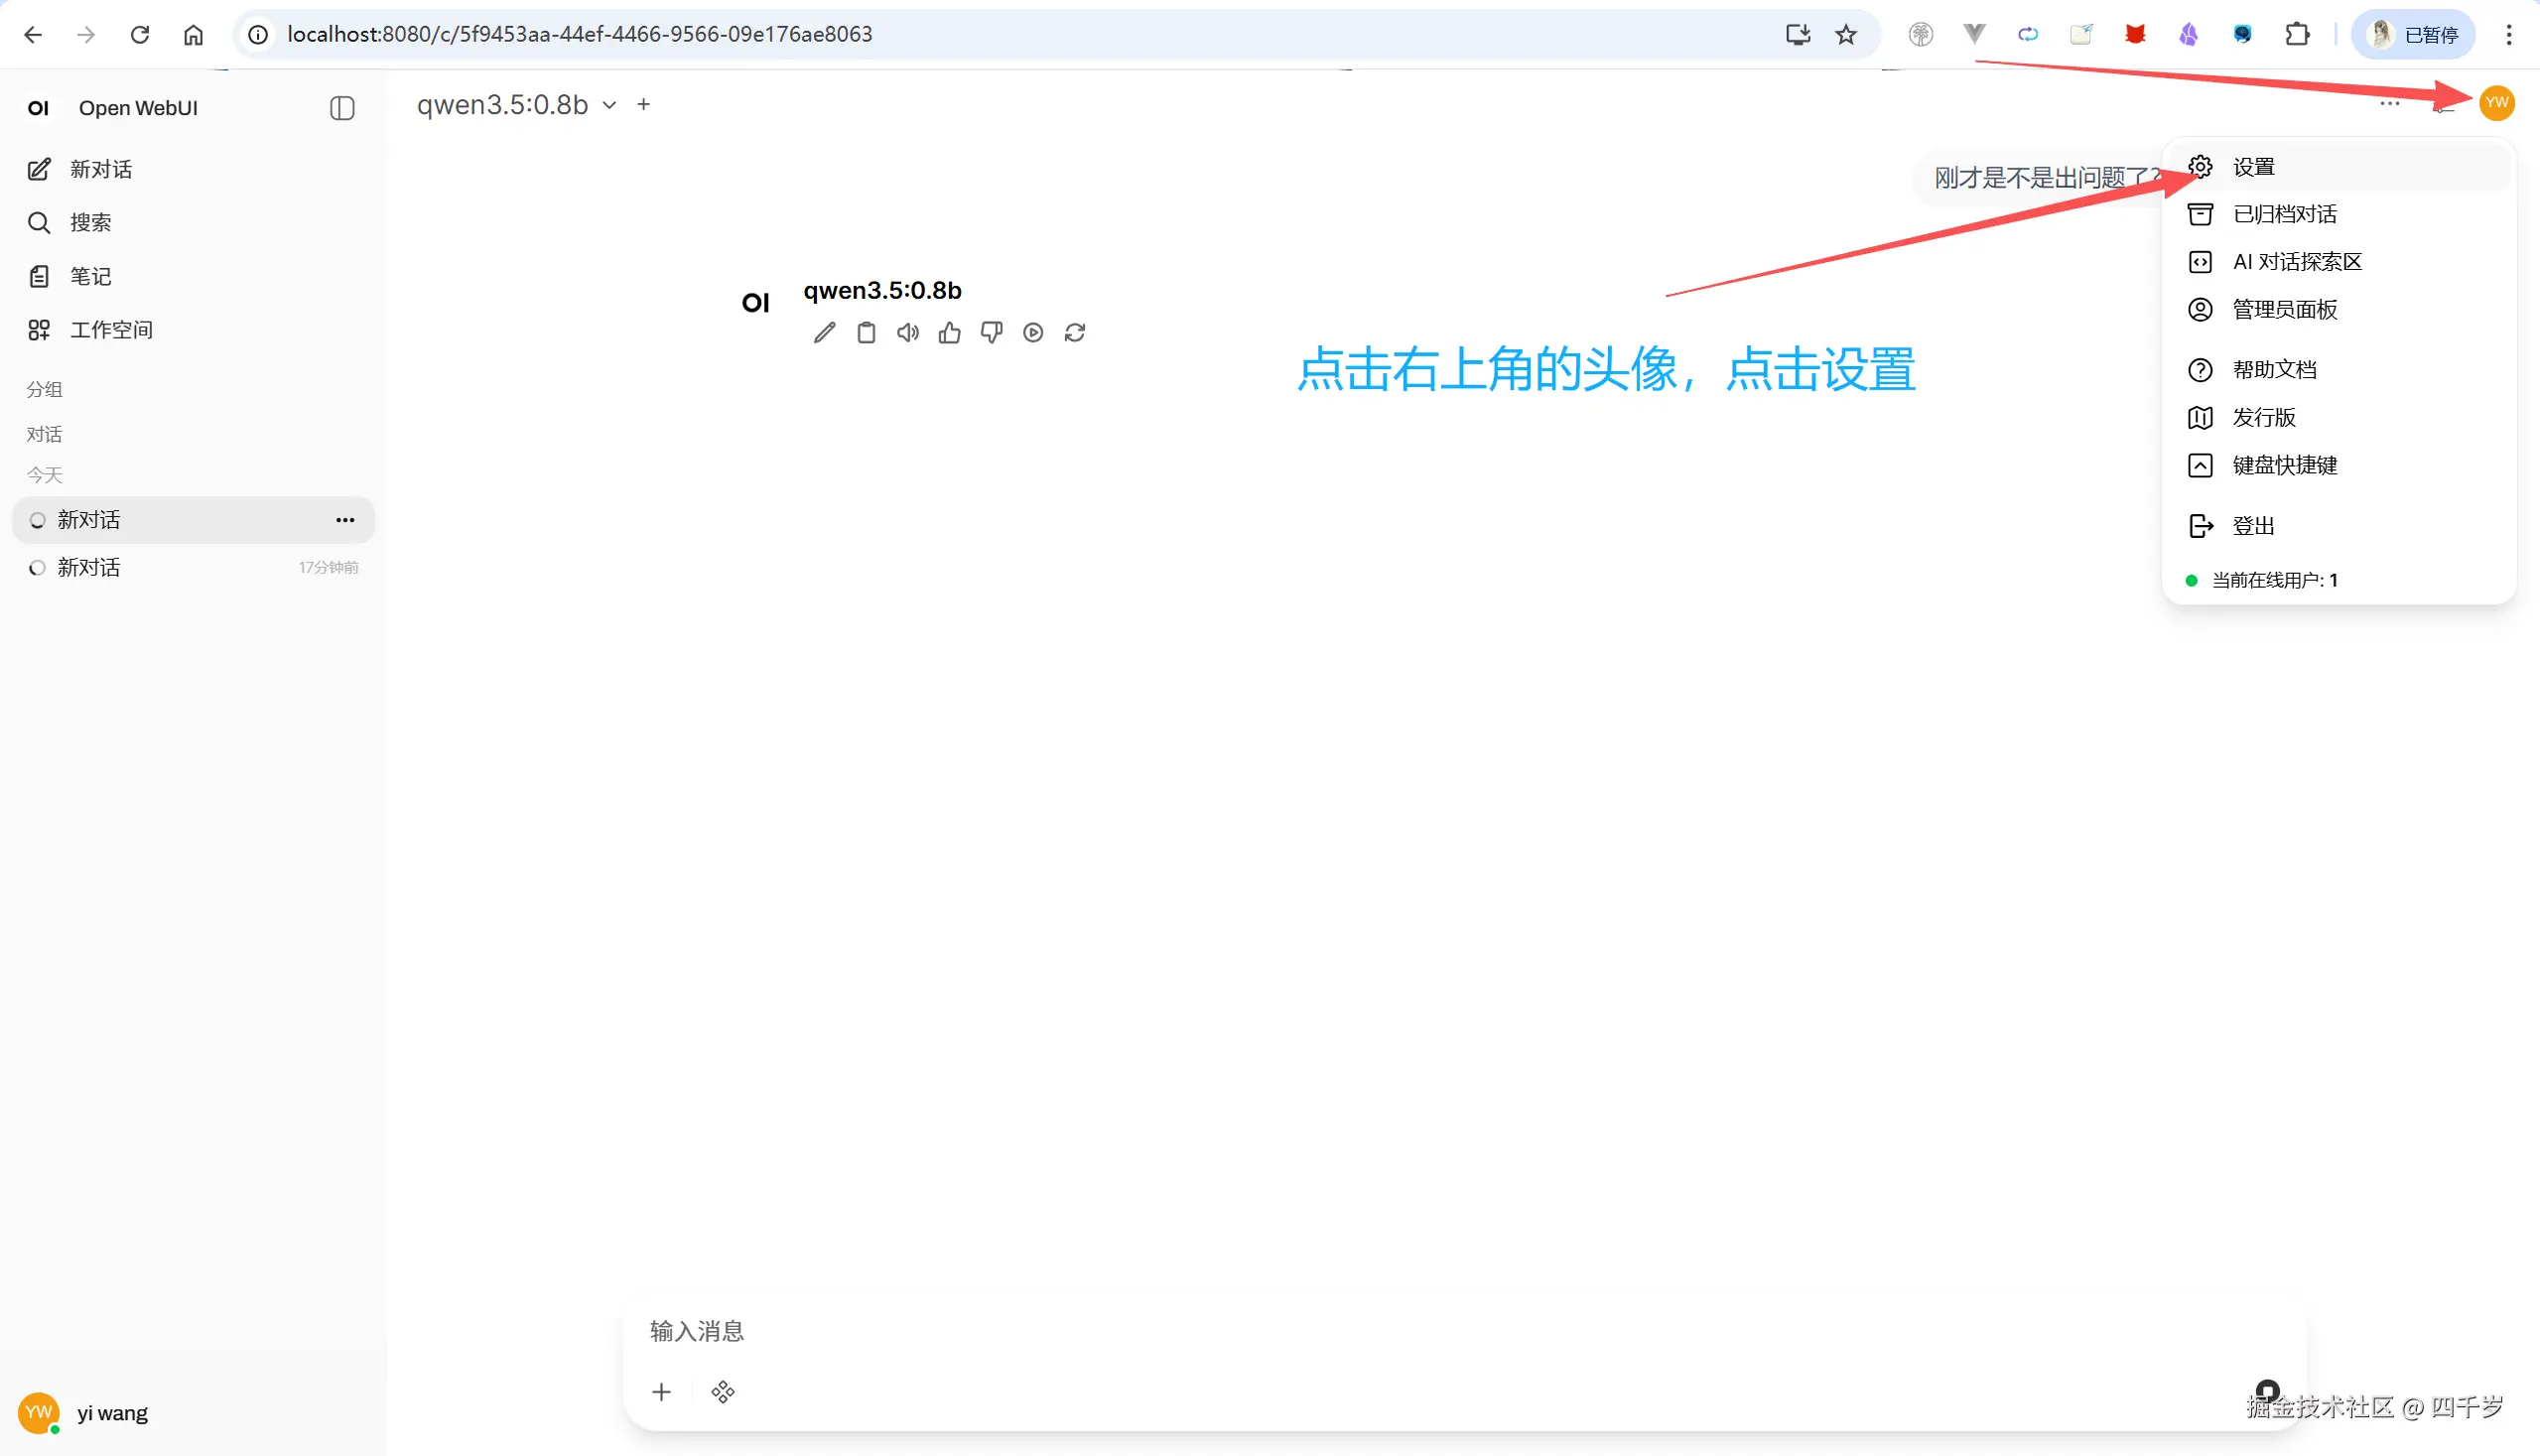Open the 笔记 notes section

(x=90, y=276)
